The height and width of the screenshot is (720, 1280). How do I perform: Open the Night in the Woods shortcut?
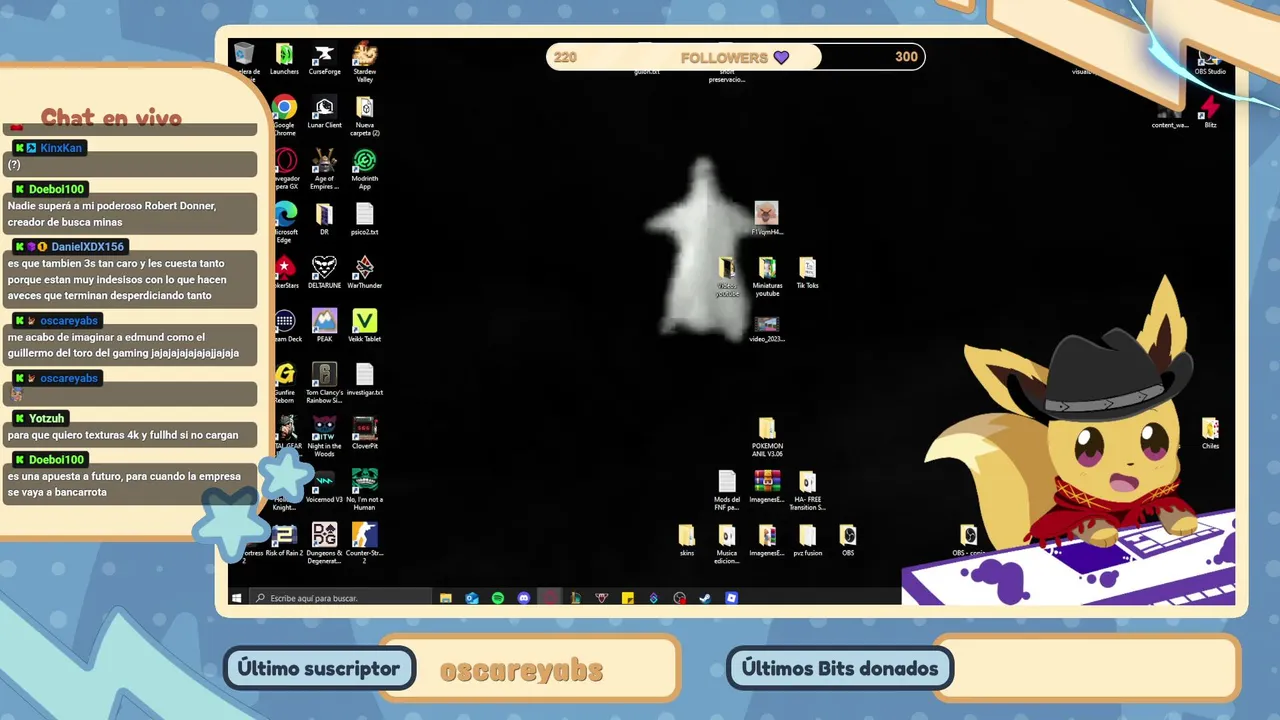324,437
